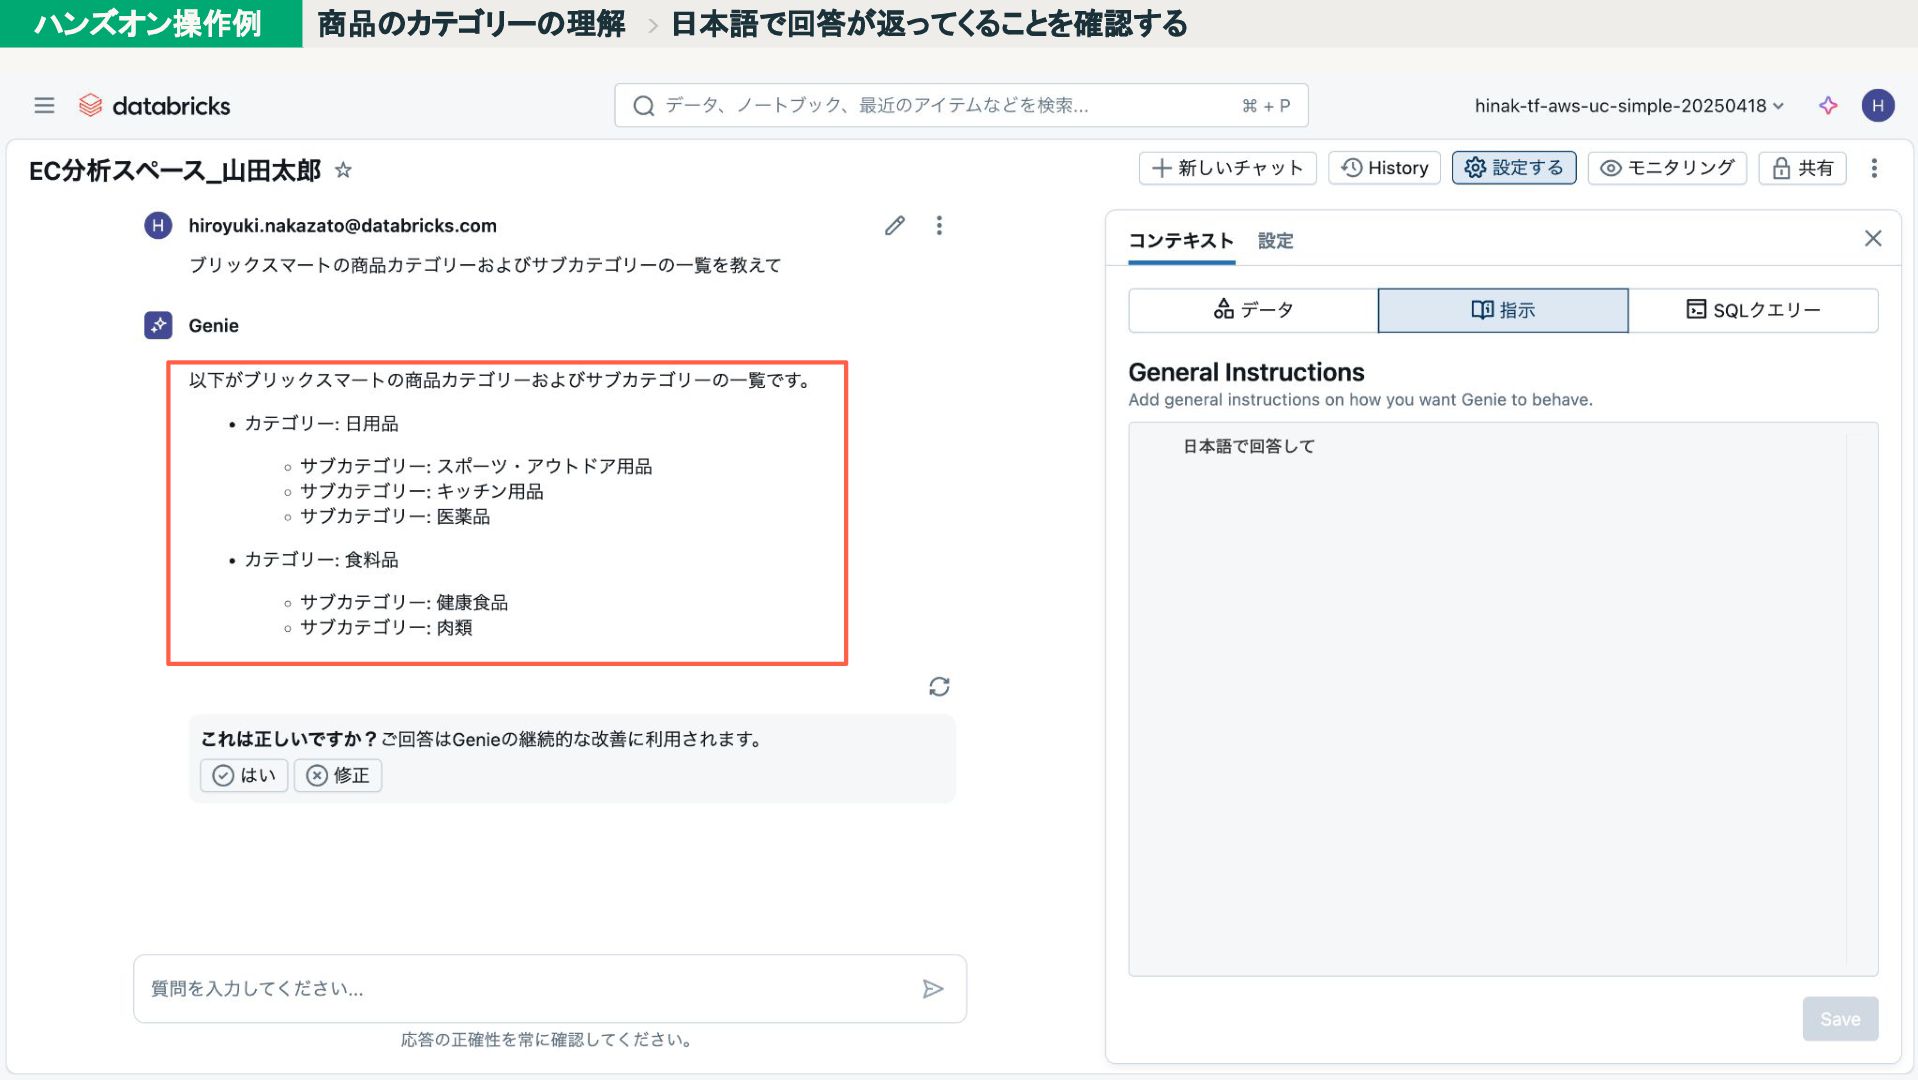Click the hiroyuki.nakazato@databricks.com sender name
1918x1080 pixels.
pyautogui.click(x=342, y=226)
